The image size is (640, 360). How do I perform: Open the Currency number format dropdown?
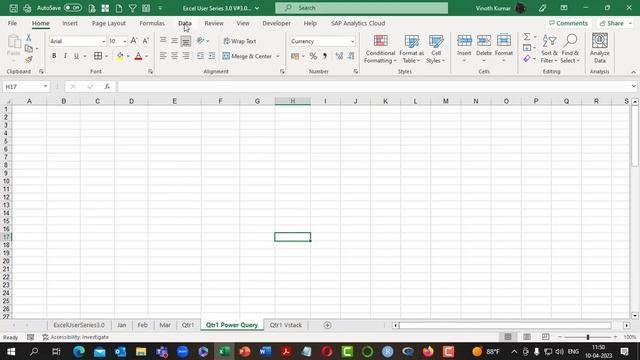pyautogui.click(x=352, y=41)
